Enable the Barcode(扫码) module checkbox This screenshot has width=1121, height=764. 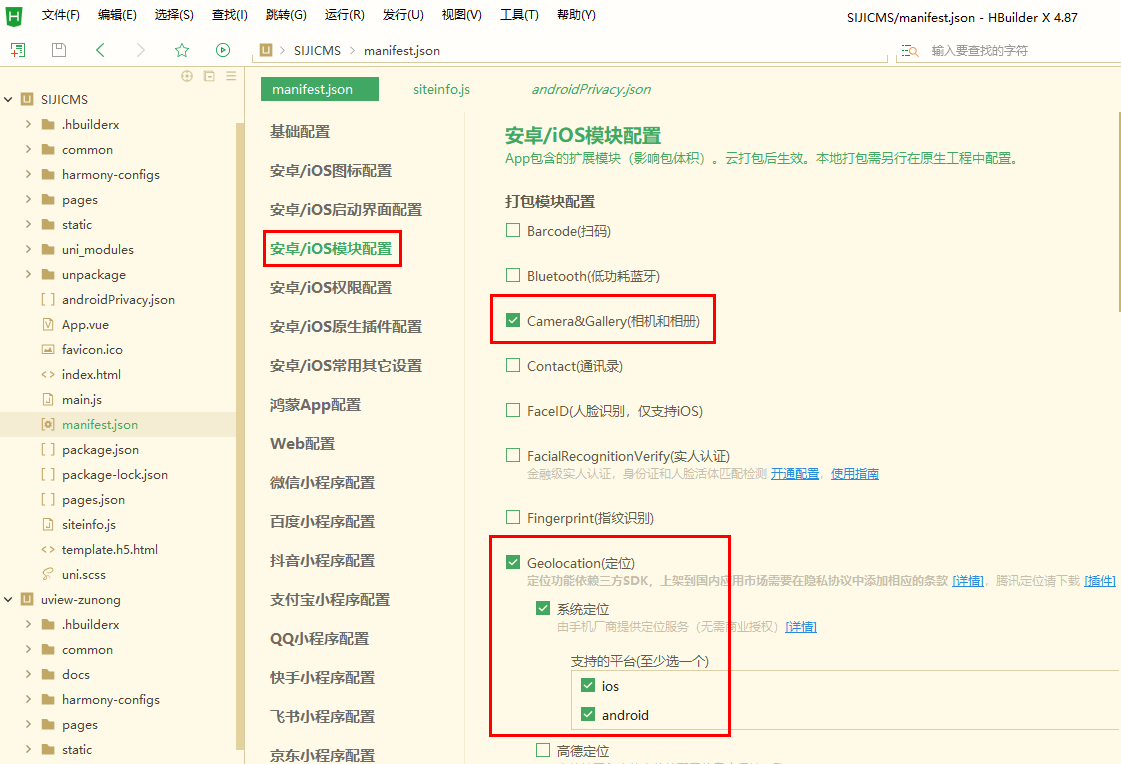pyautogui.click(x=513, y=230)
